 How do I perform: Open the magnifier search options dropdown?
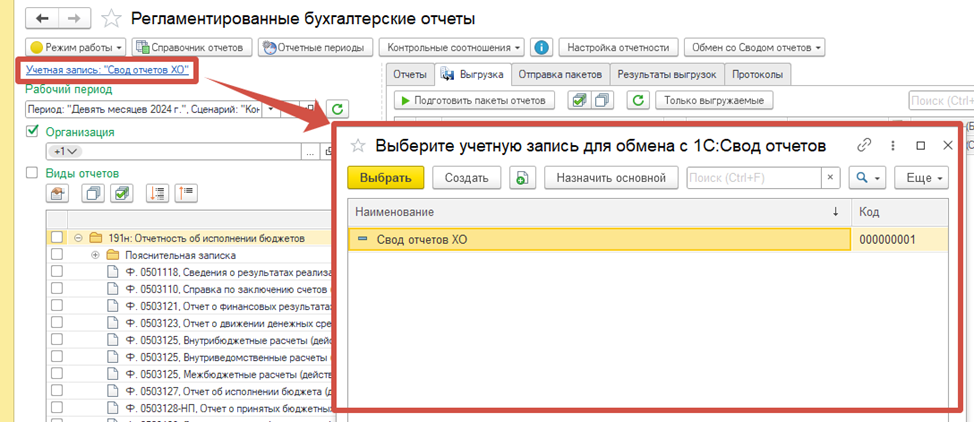click(x=867, y=178)
